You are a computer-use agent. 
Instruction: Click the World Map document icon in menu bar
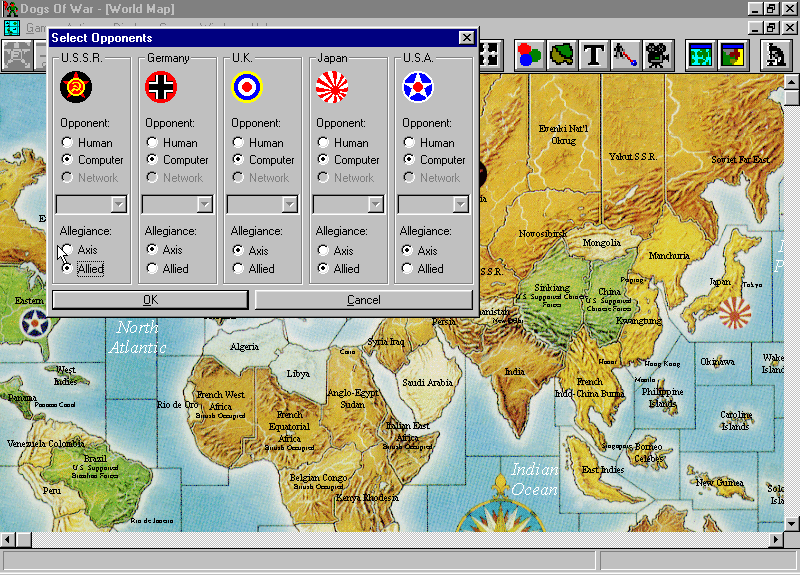12,27
